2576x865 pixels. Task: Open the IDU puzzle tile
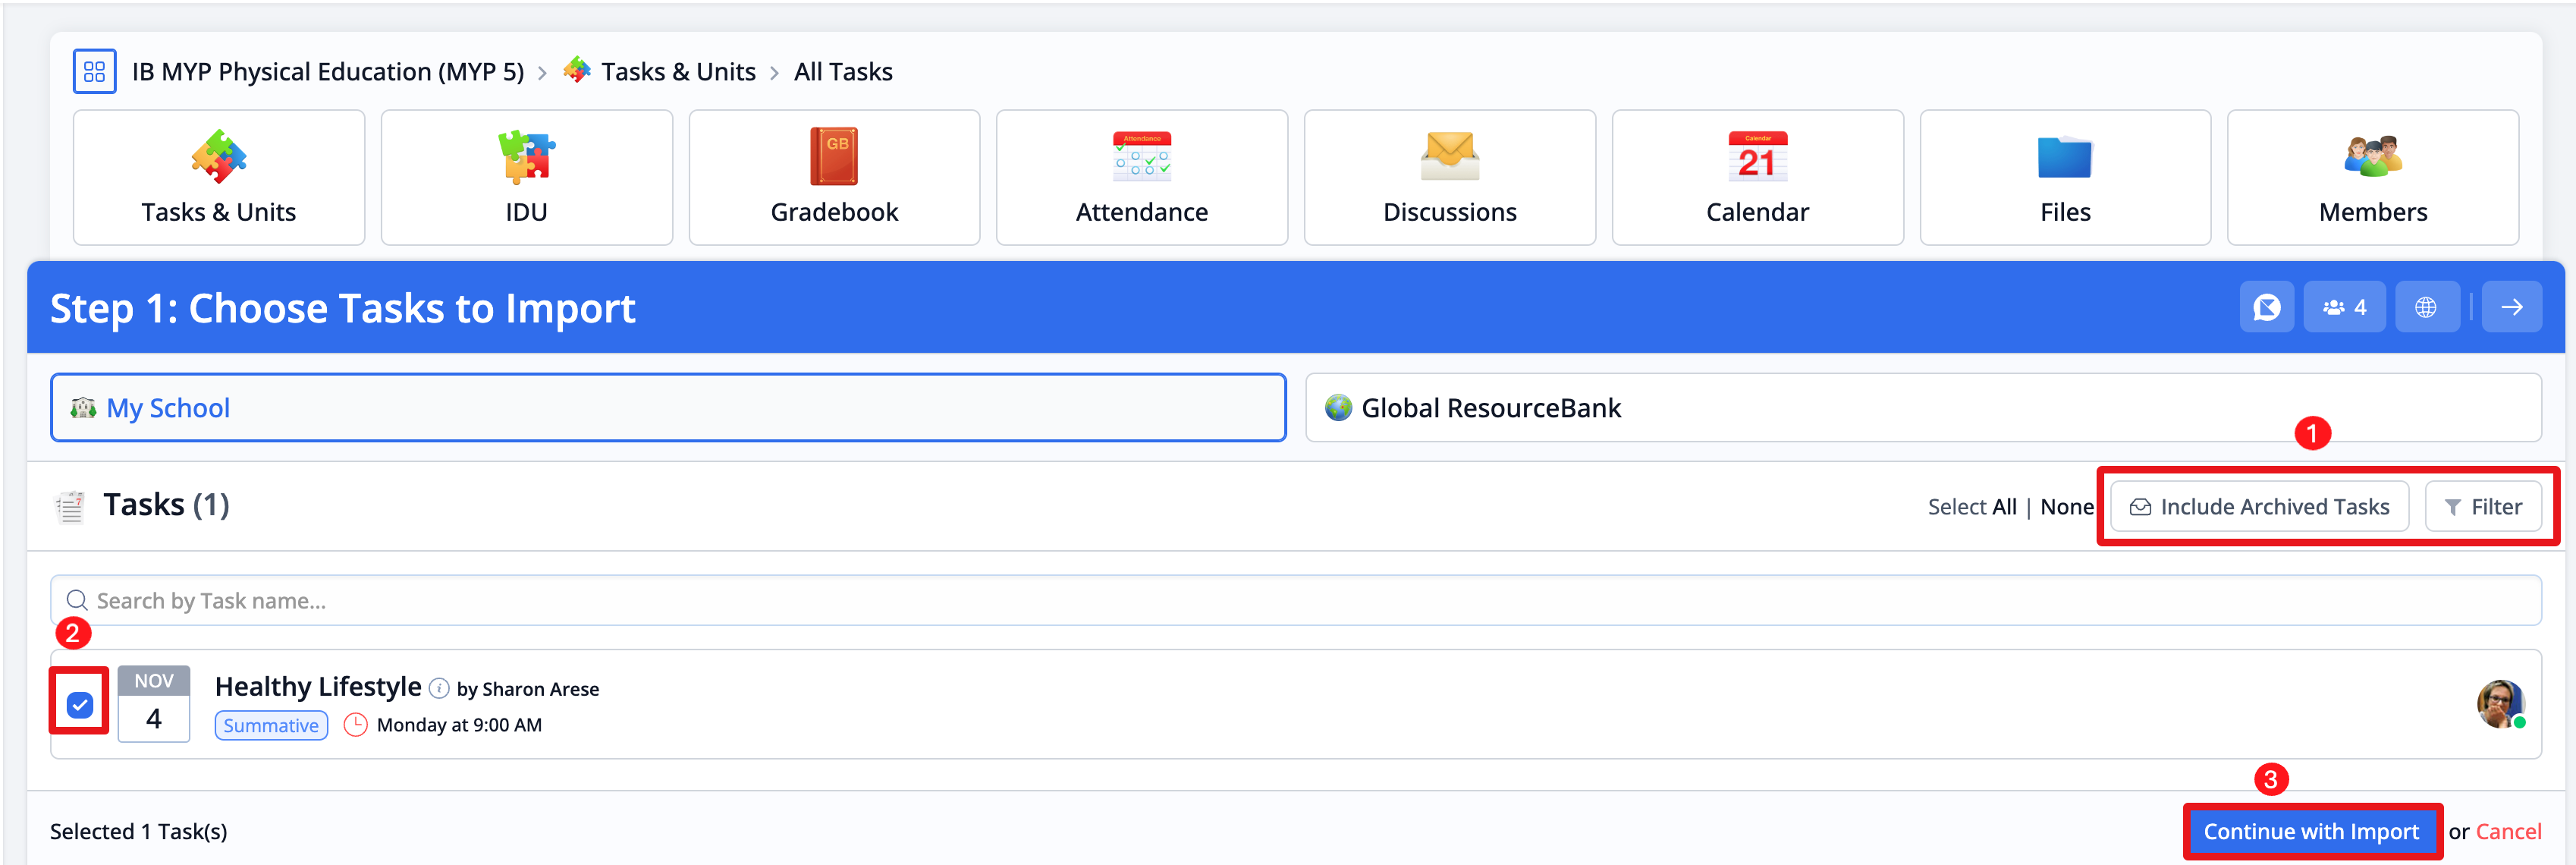coord(526,177)
